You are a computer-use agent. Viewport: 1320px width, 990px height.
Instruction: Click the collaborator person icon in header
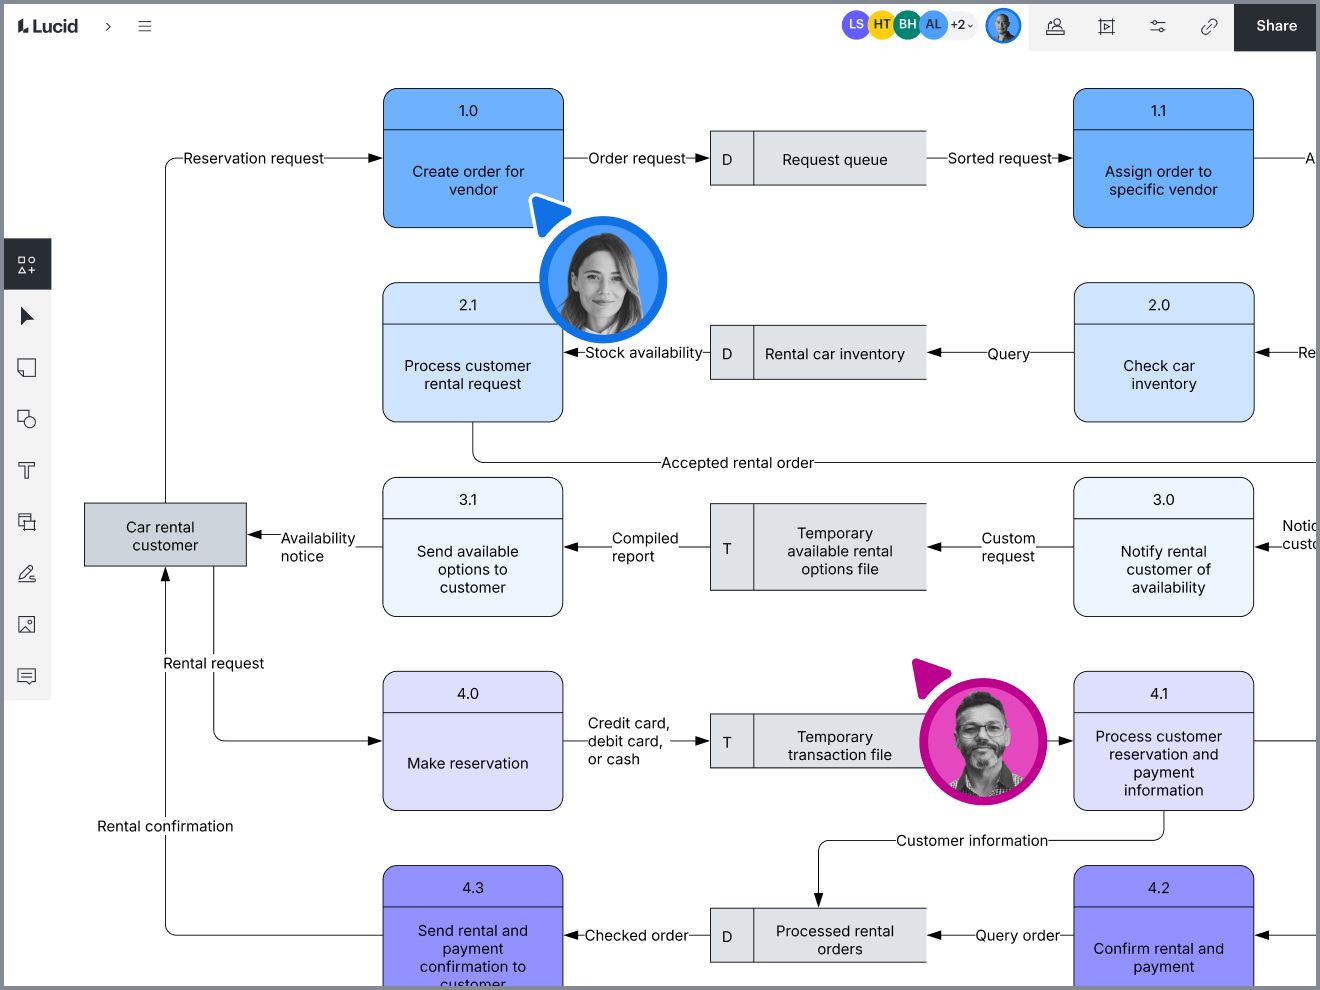[x=1055, y=27]
